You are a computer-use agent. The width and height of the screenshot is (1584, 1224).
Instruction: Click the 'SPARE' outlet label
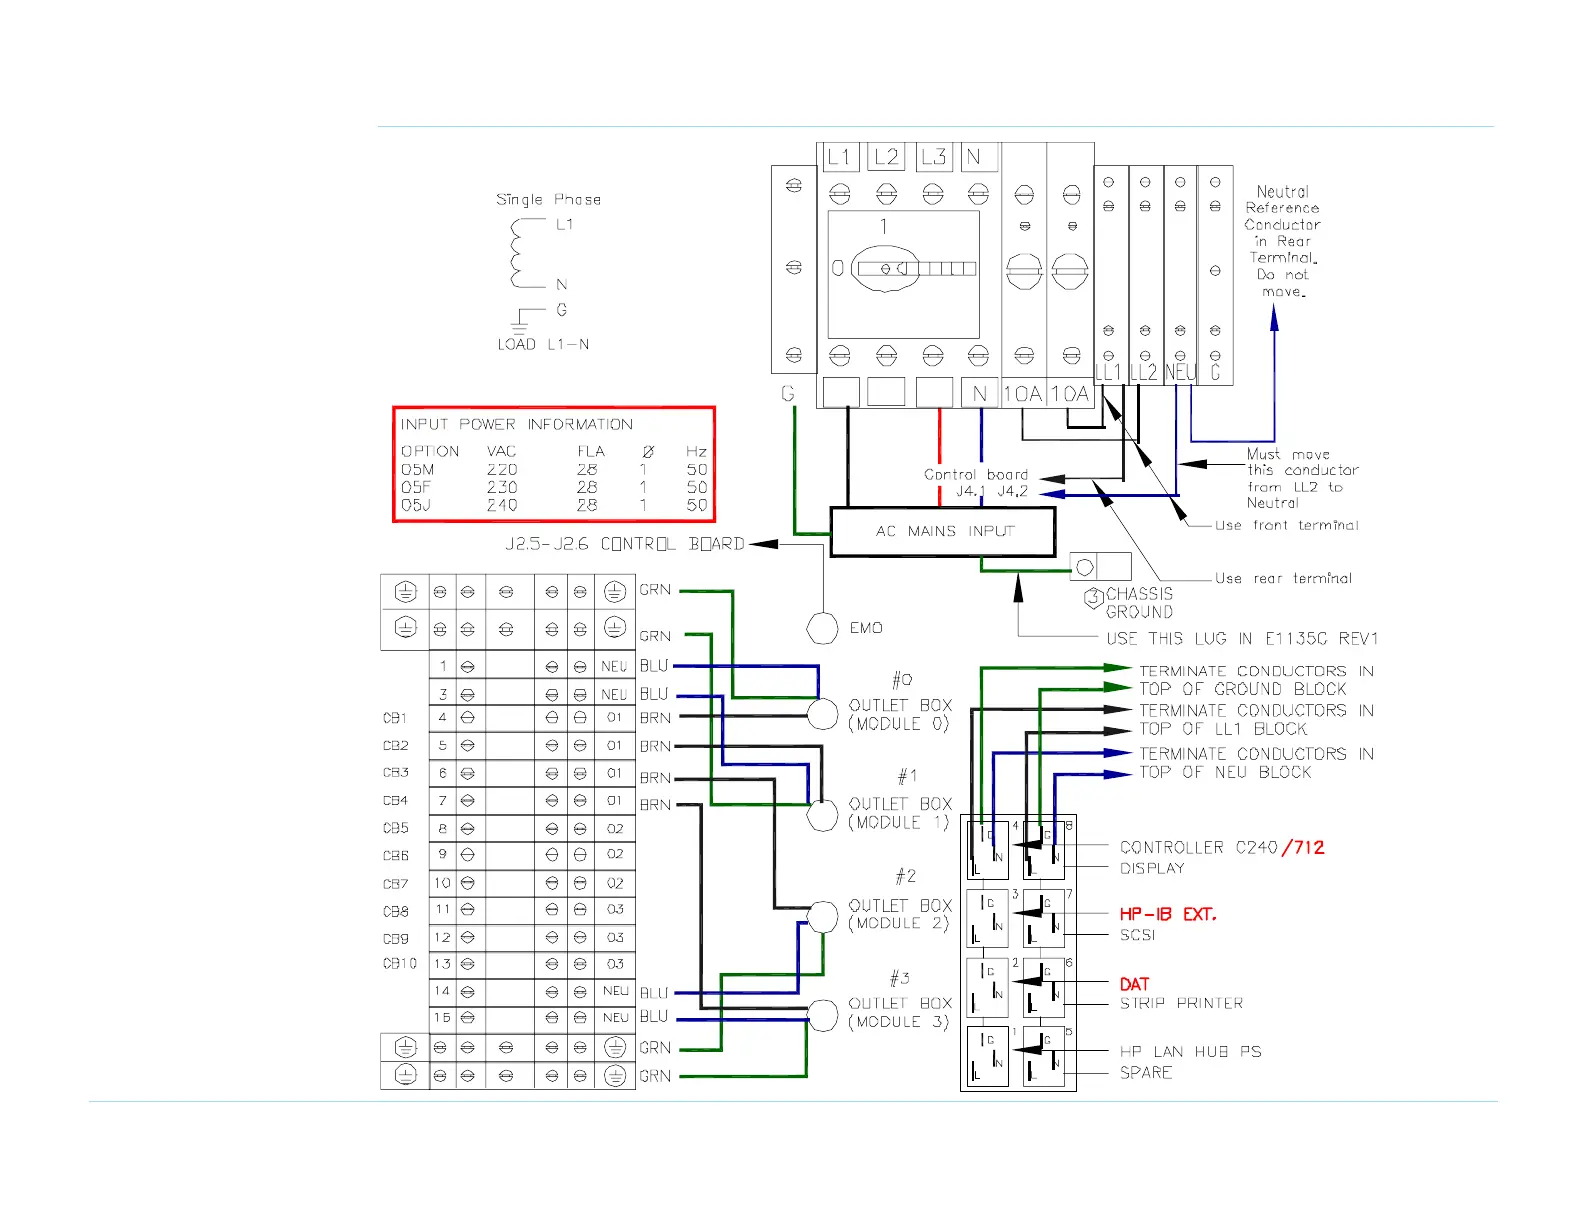pyautogui.click(x=1146, y=1072)
